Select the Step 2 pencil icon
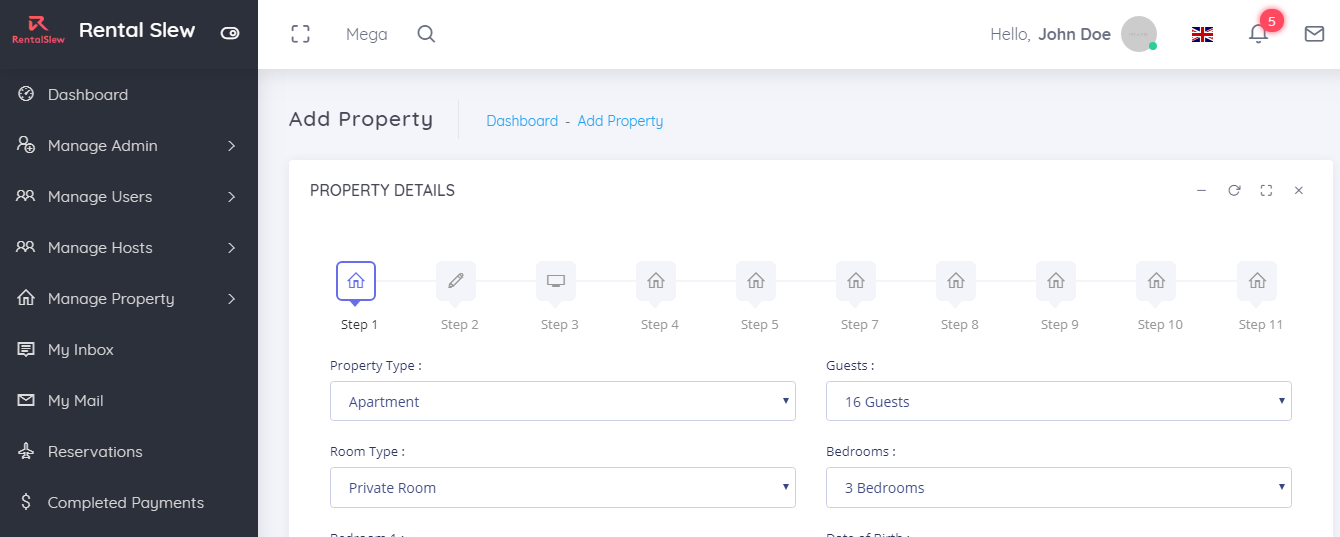The image size is (1340, 537). 456,281
